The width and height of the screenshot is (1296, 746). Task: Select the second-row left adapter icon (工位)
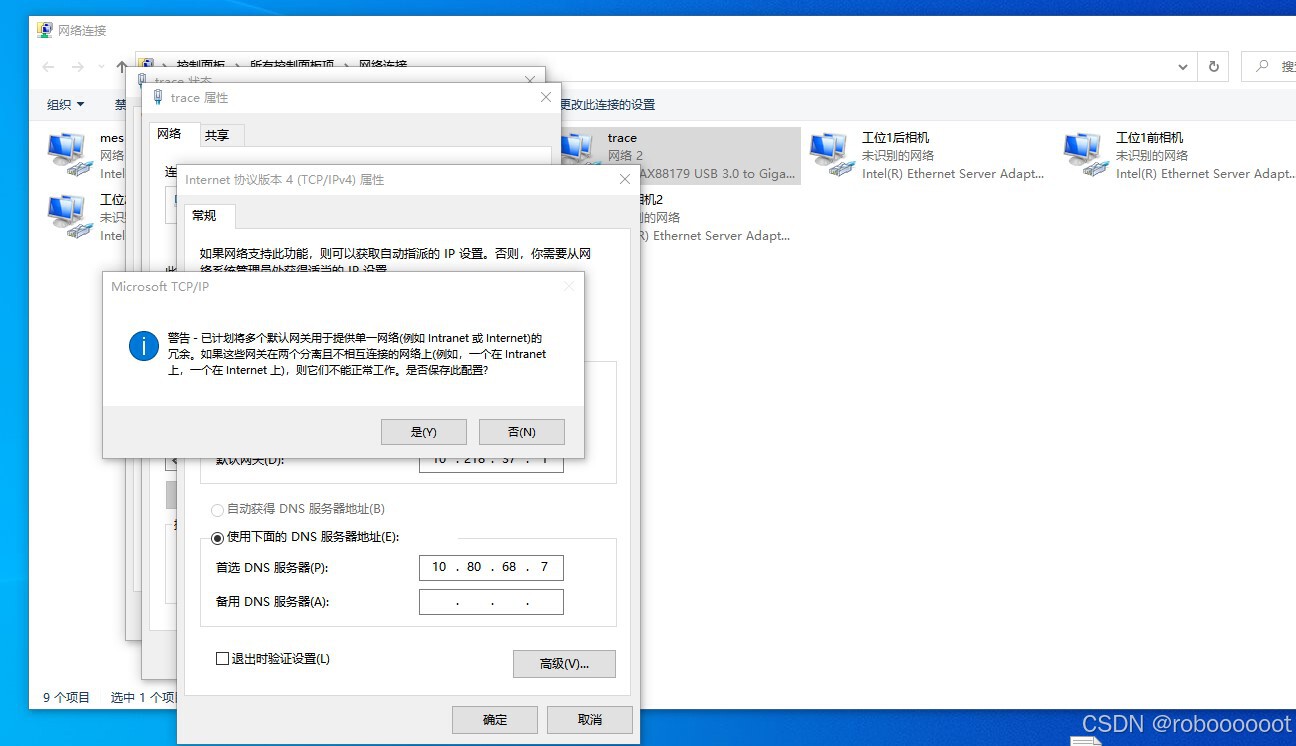tap(70, 217)
